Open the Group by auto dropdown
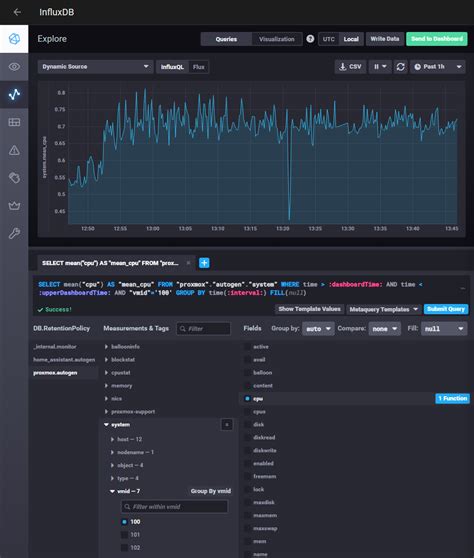Viewport: 474px width, 558px height. (318, 329)
